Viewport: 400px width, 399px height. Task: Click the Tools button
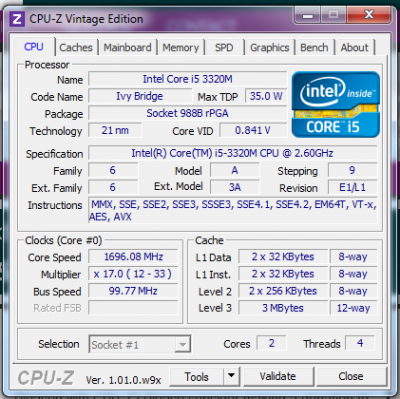(197, 377)
